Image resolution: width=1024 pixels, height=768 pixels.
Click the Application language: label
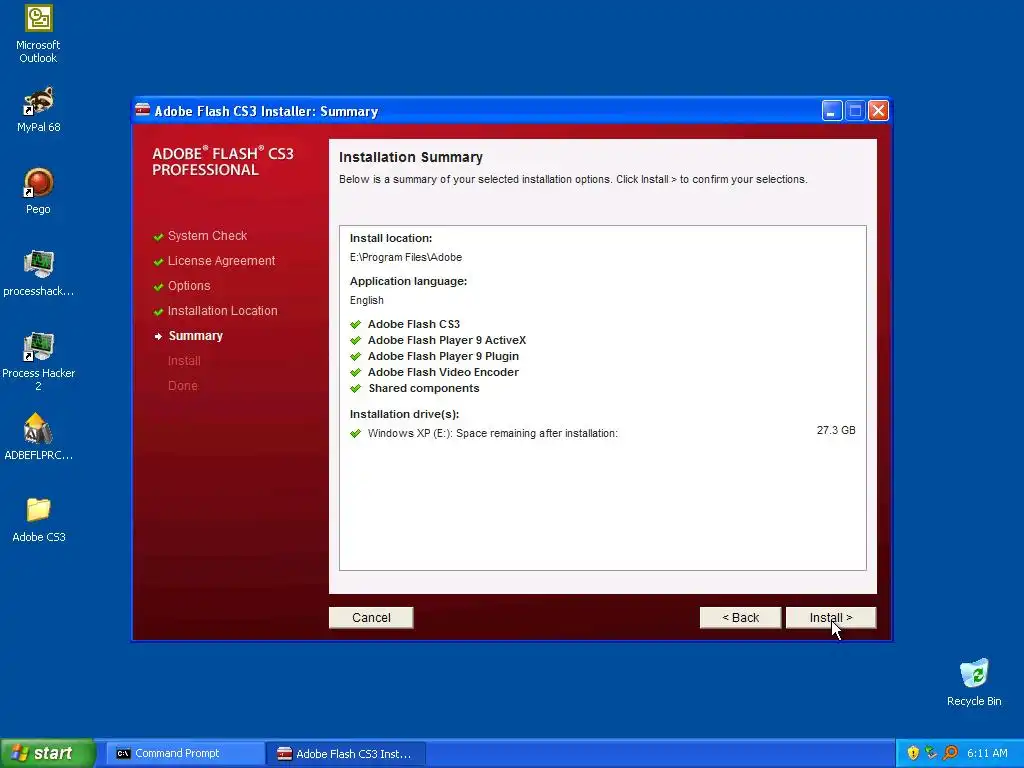[408, 281]
